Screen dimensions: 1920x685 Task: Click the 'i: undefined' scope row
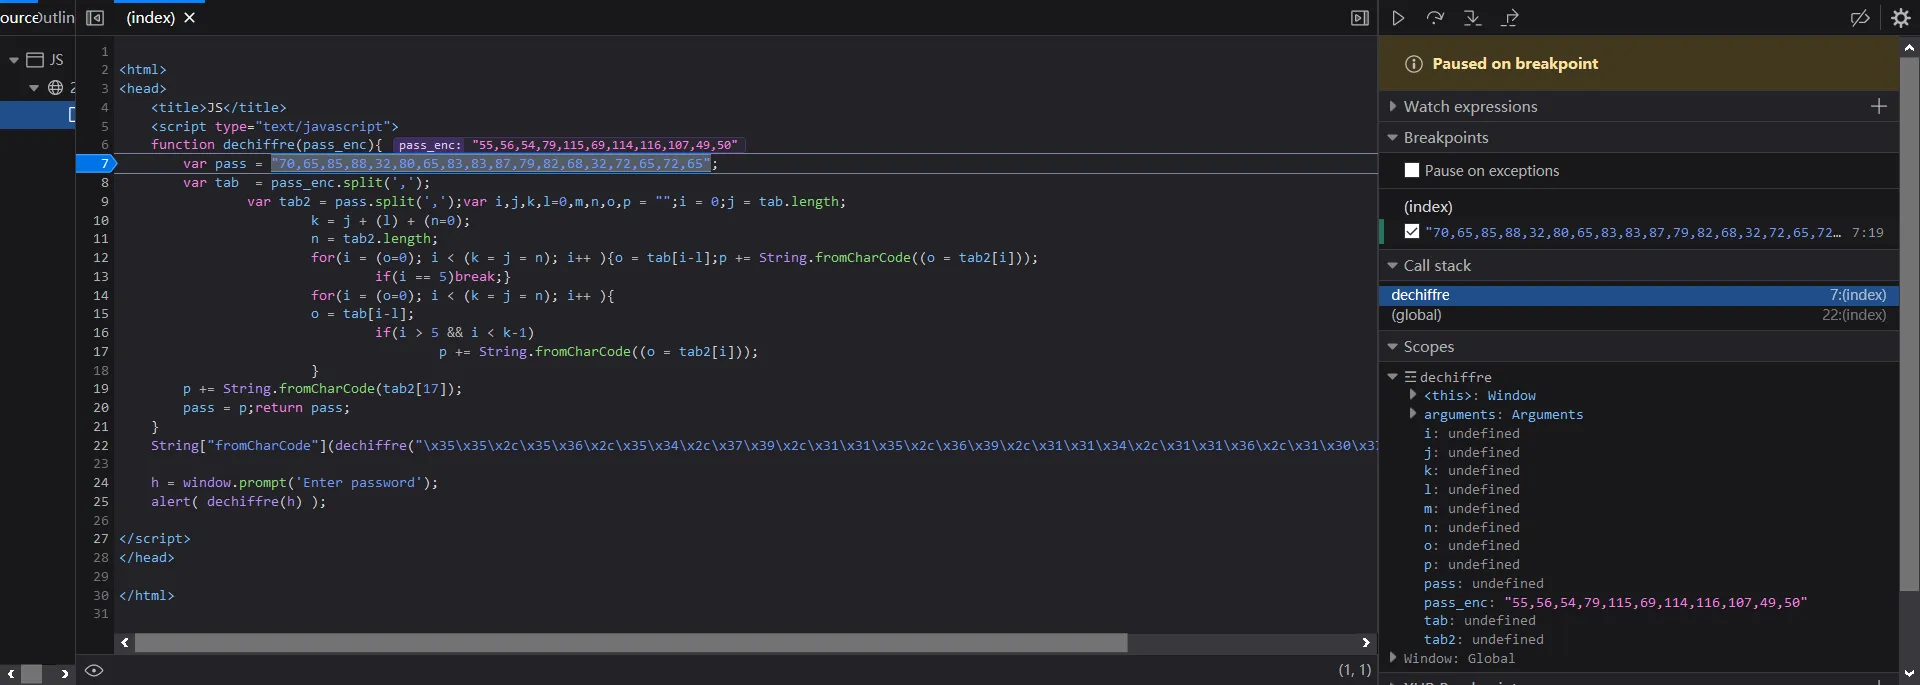pyautogui.click(x=1471, y=433)
